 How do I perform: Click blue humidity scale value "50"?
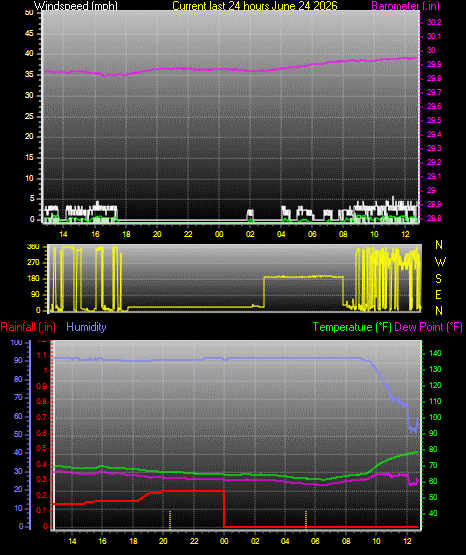[x=18, y=434]
